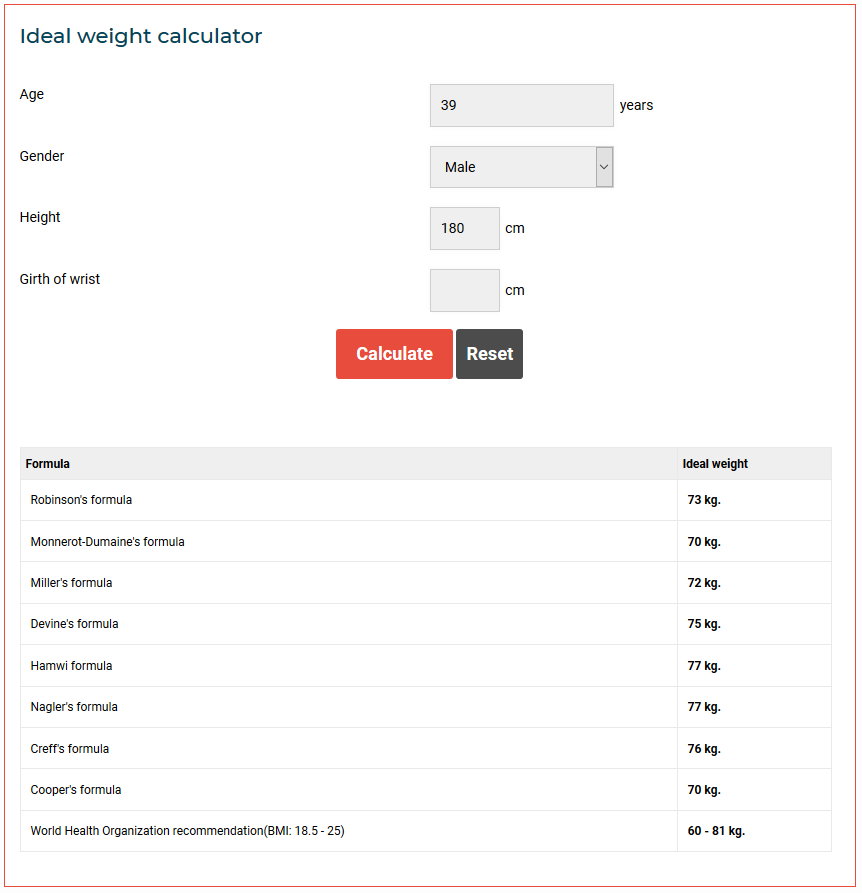Click the Miller's formula row

(x=71, y=583)
